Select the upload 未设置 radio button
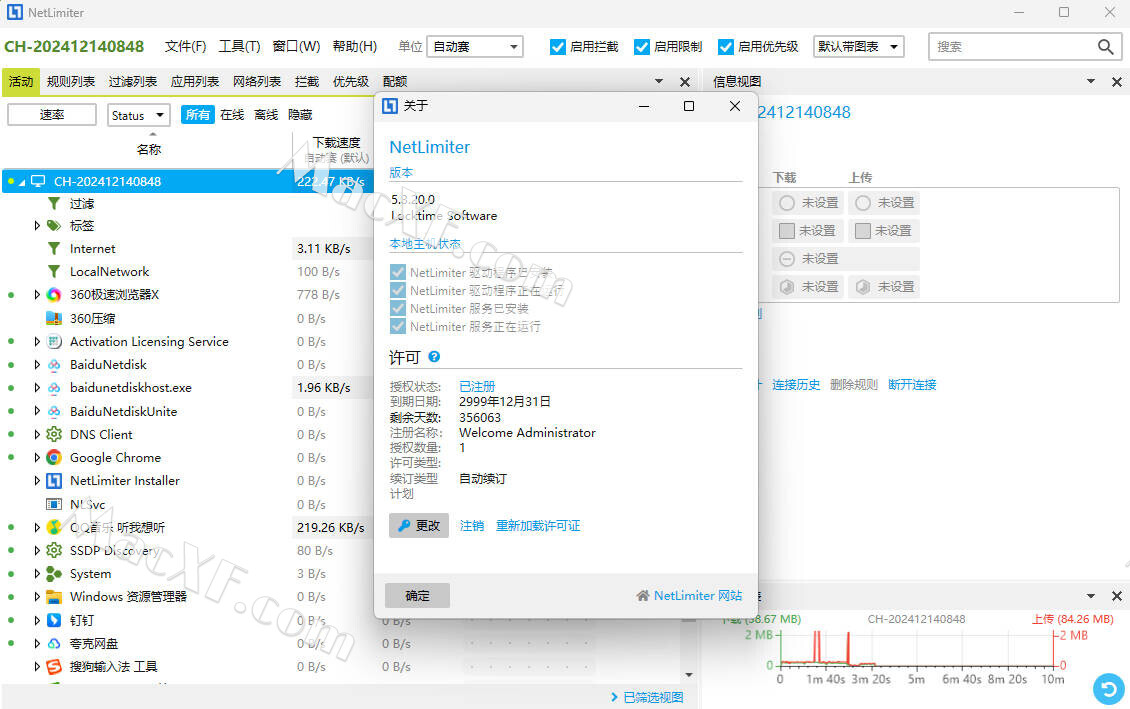Screen dimensions: 1130x709 click(863, 203)
